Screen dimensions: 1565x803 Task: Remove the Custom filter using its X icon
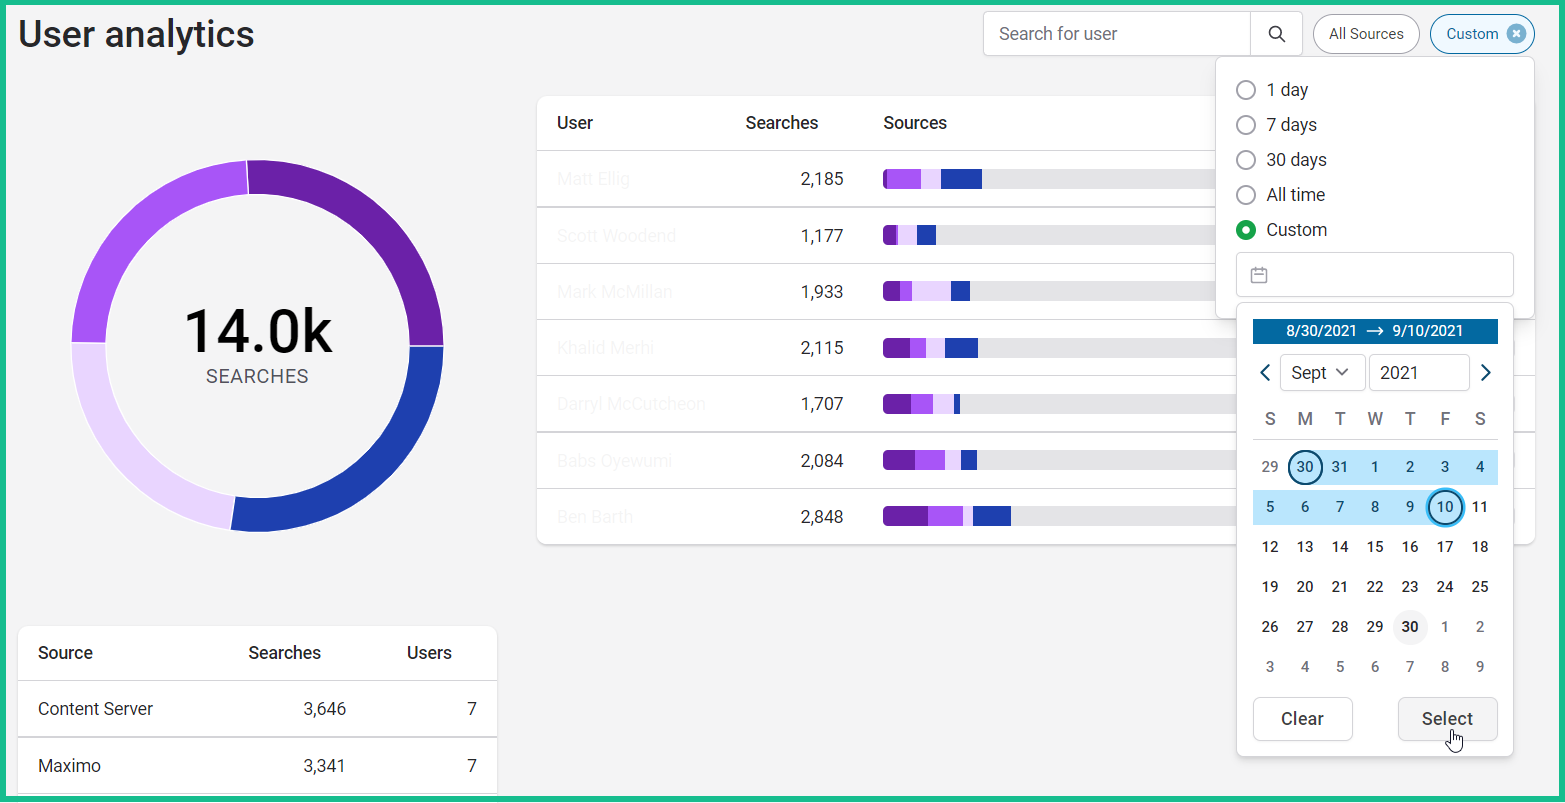pos(1516,33)
